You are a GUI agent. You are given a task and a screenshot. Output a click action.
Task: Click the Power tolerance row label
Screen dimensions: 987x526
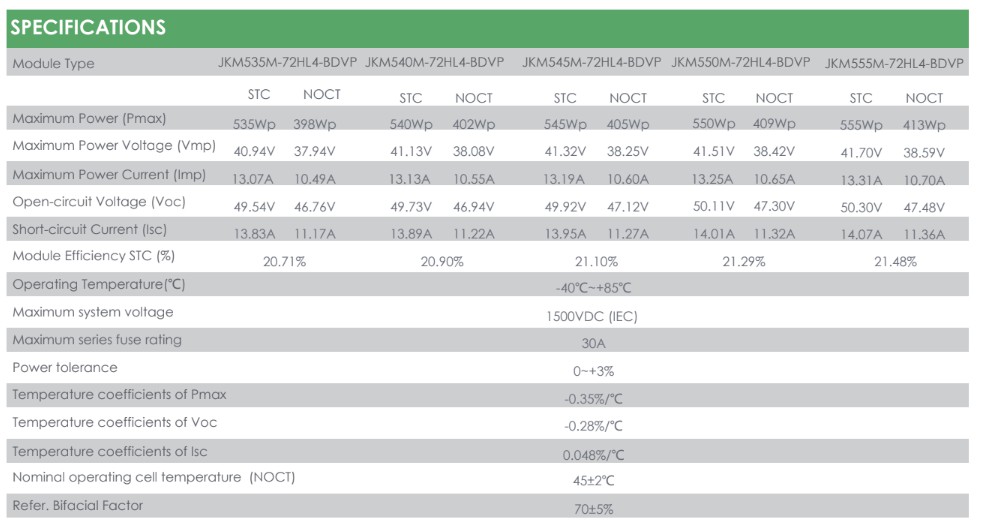65,367
